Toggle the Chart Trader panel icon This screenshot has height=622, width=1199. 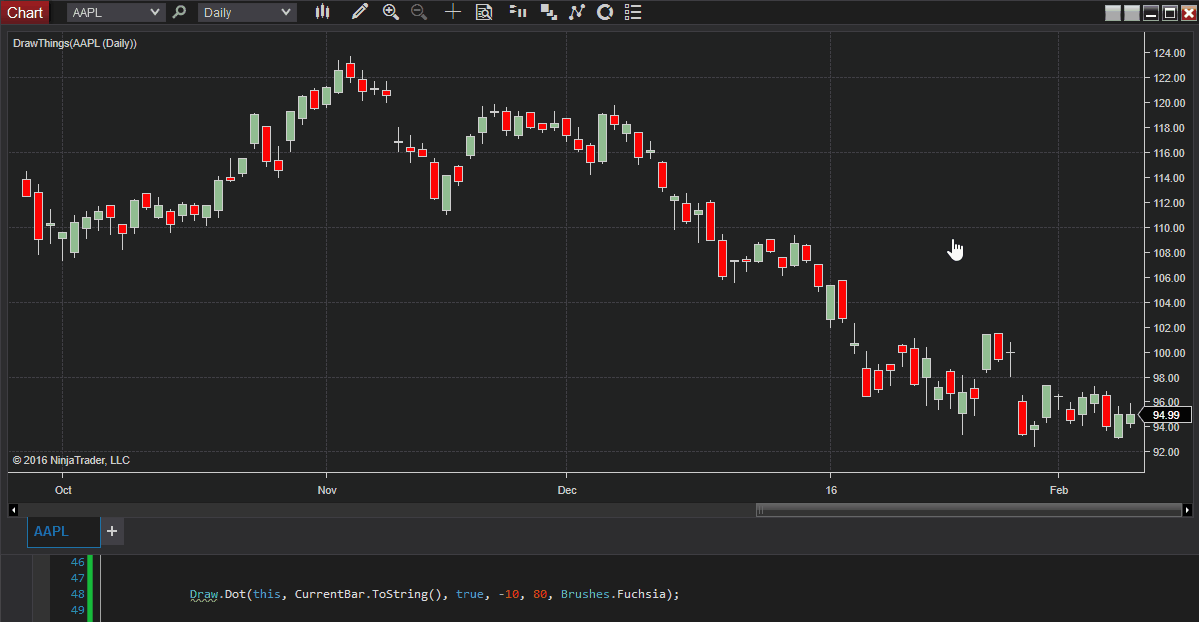[518, 11]
